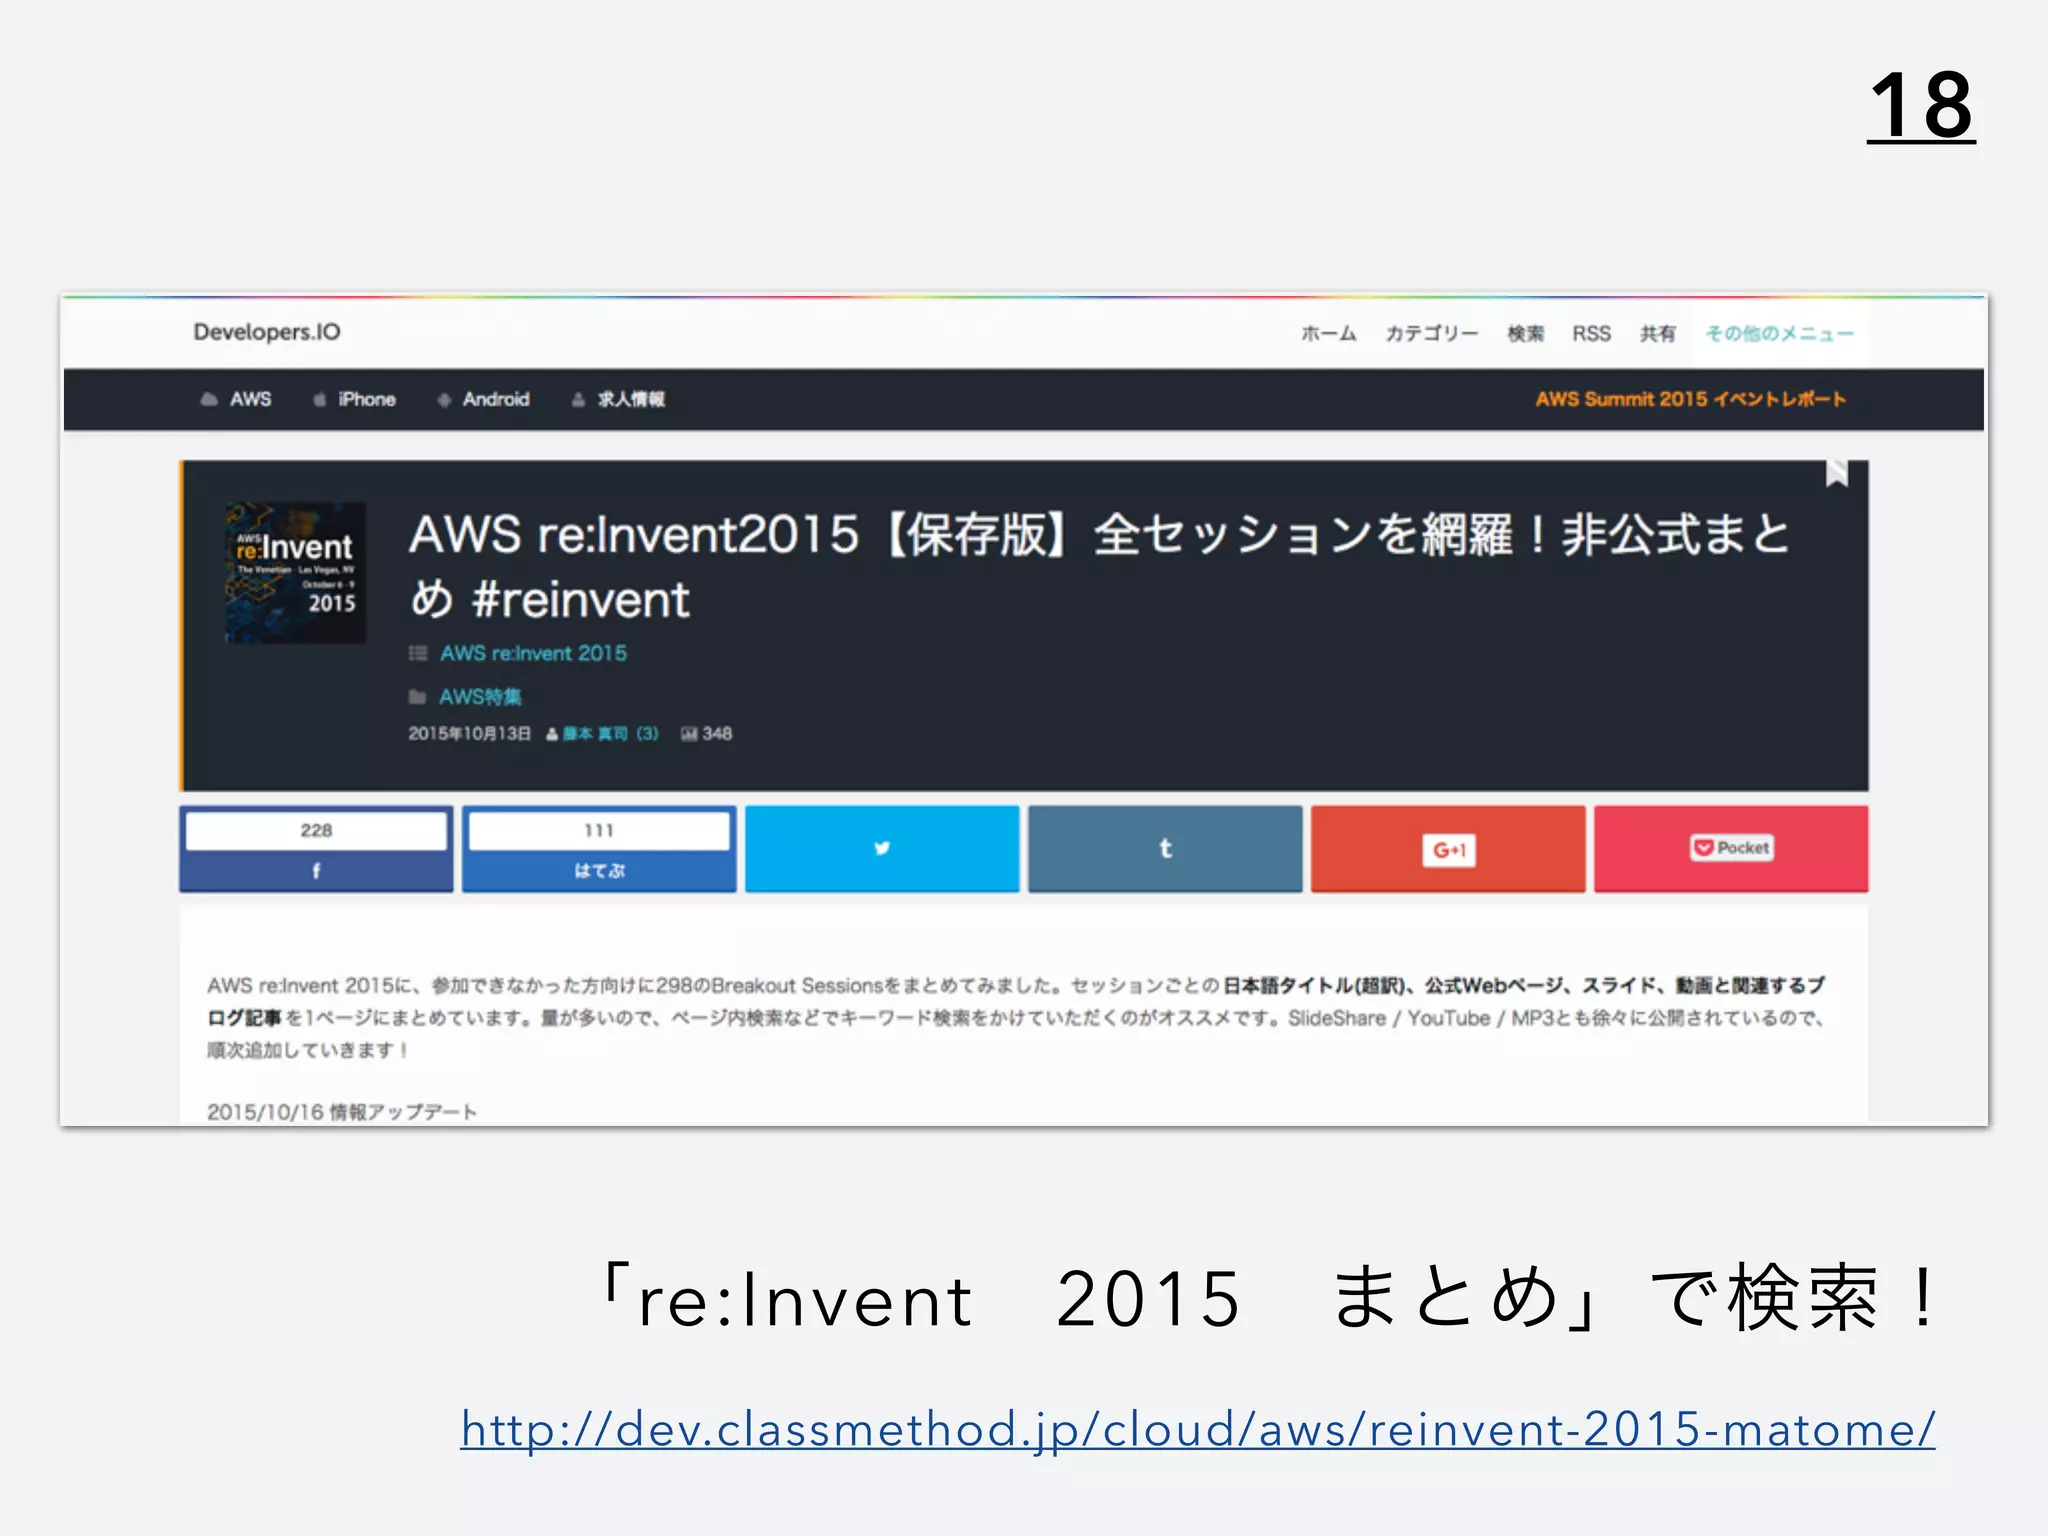Click the list icon beside AWS re:Invent 2015
The width and height of the screenshot is (2048, 1536).
pyautogui.click(x=418, y=653)
